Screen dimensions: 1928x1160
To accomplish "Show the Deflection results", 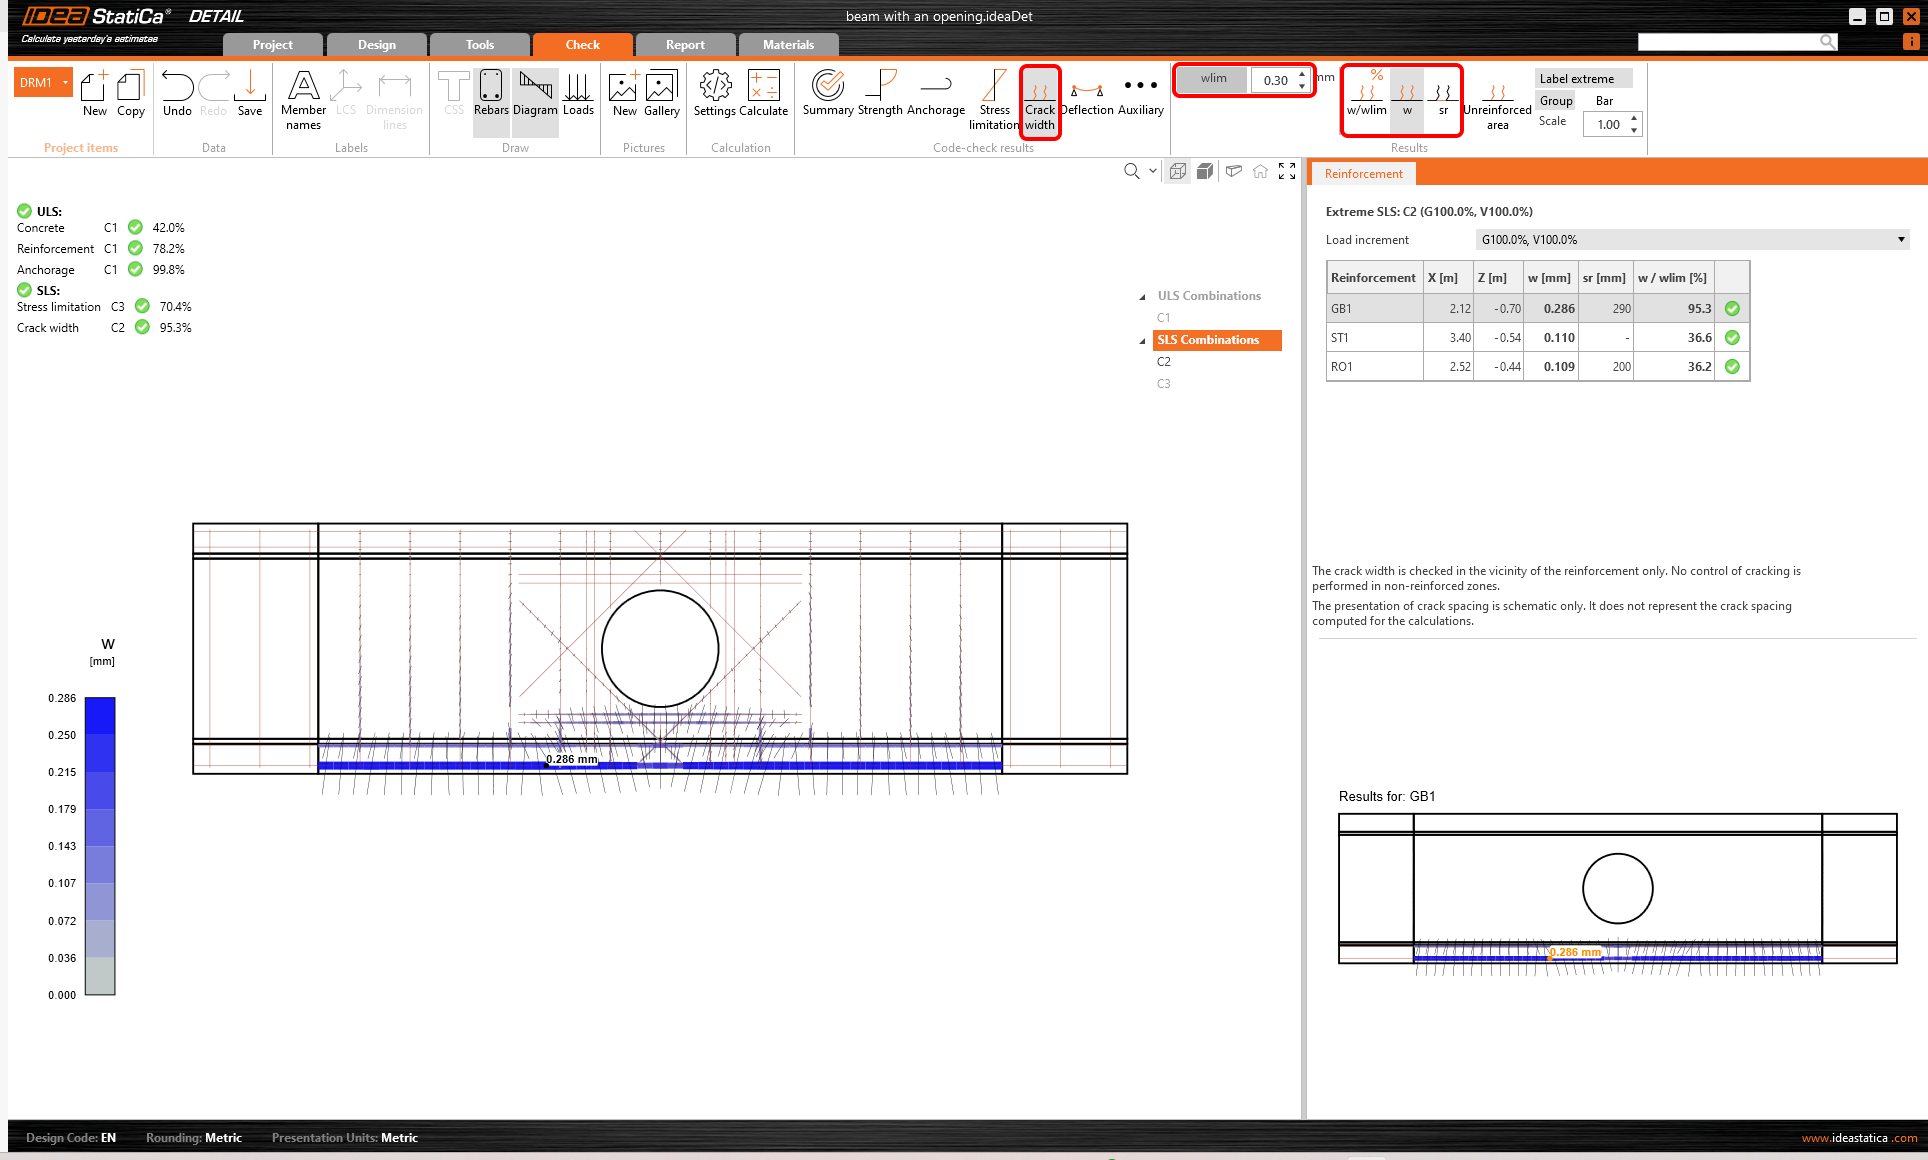I will [x=1087, y=94].
